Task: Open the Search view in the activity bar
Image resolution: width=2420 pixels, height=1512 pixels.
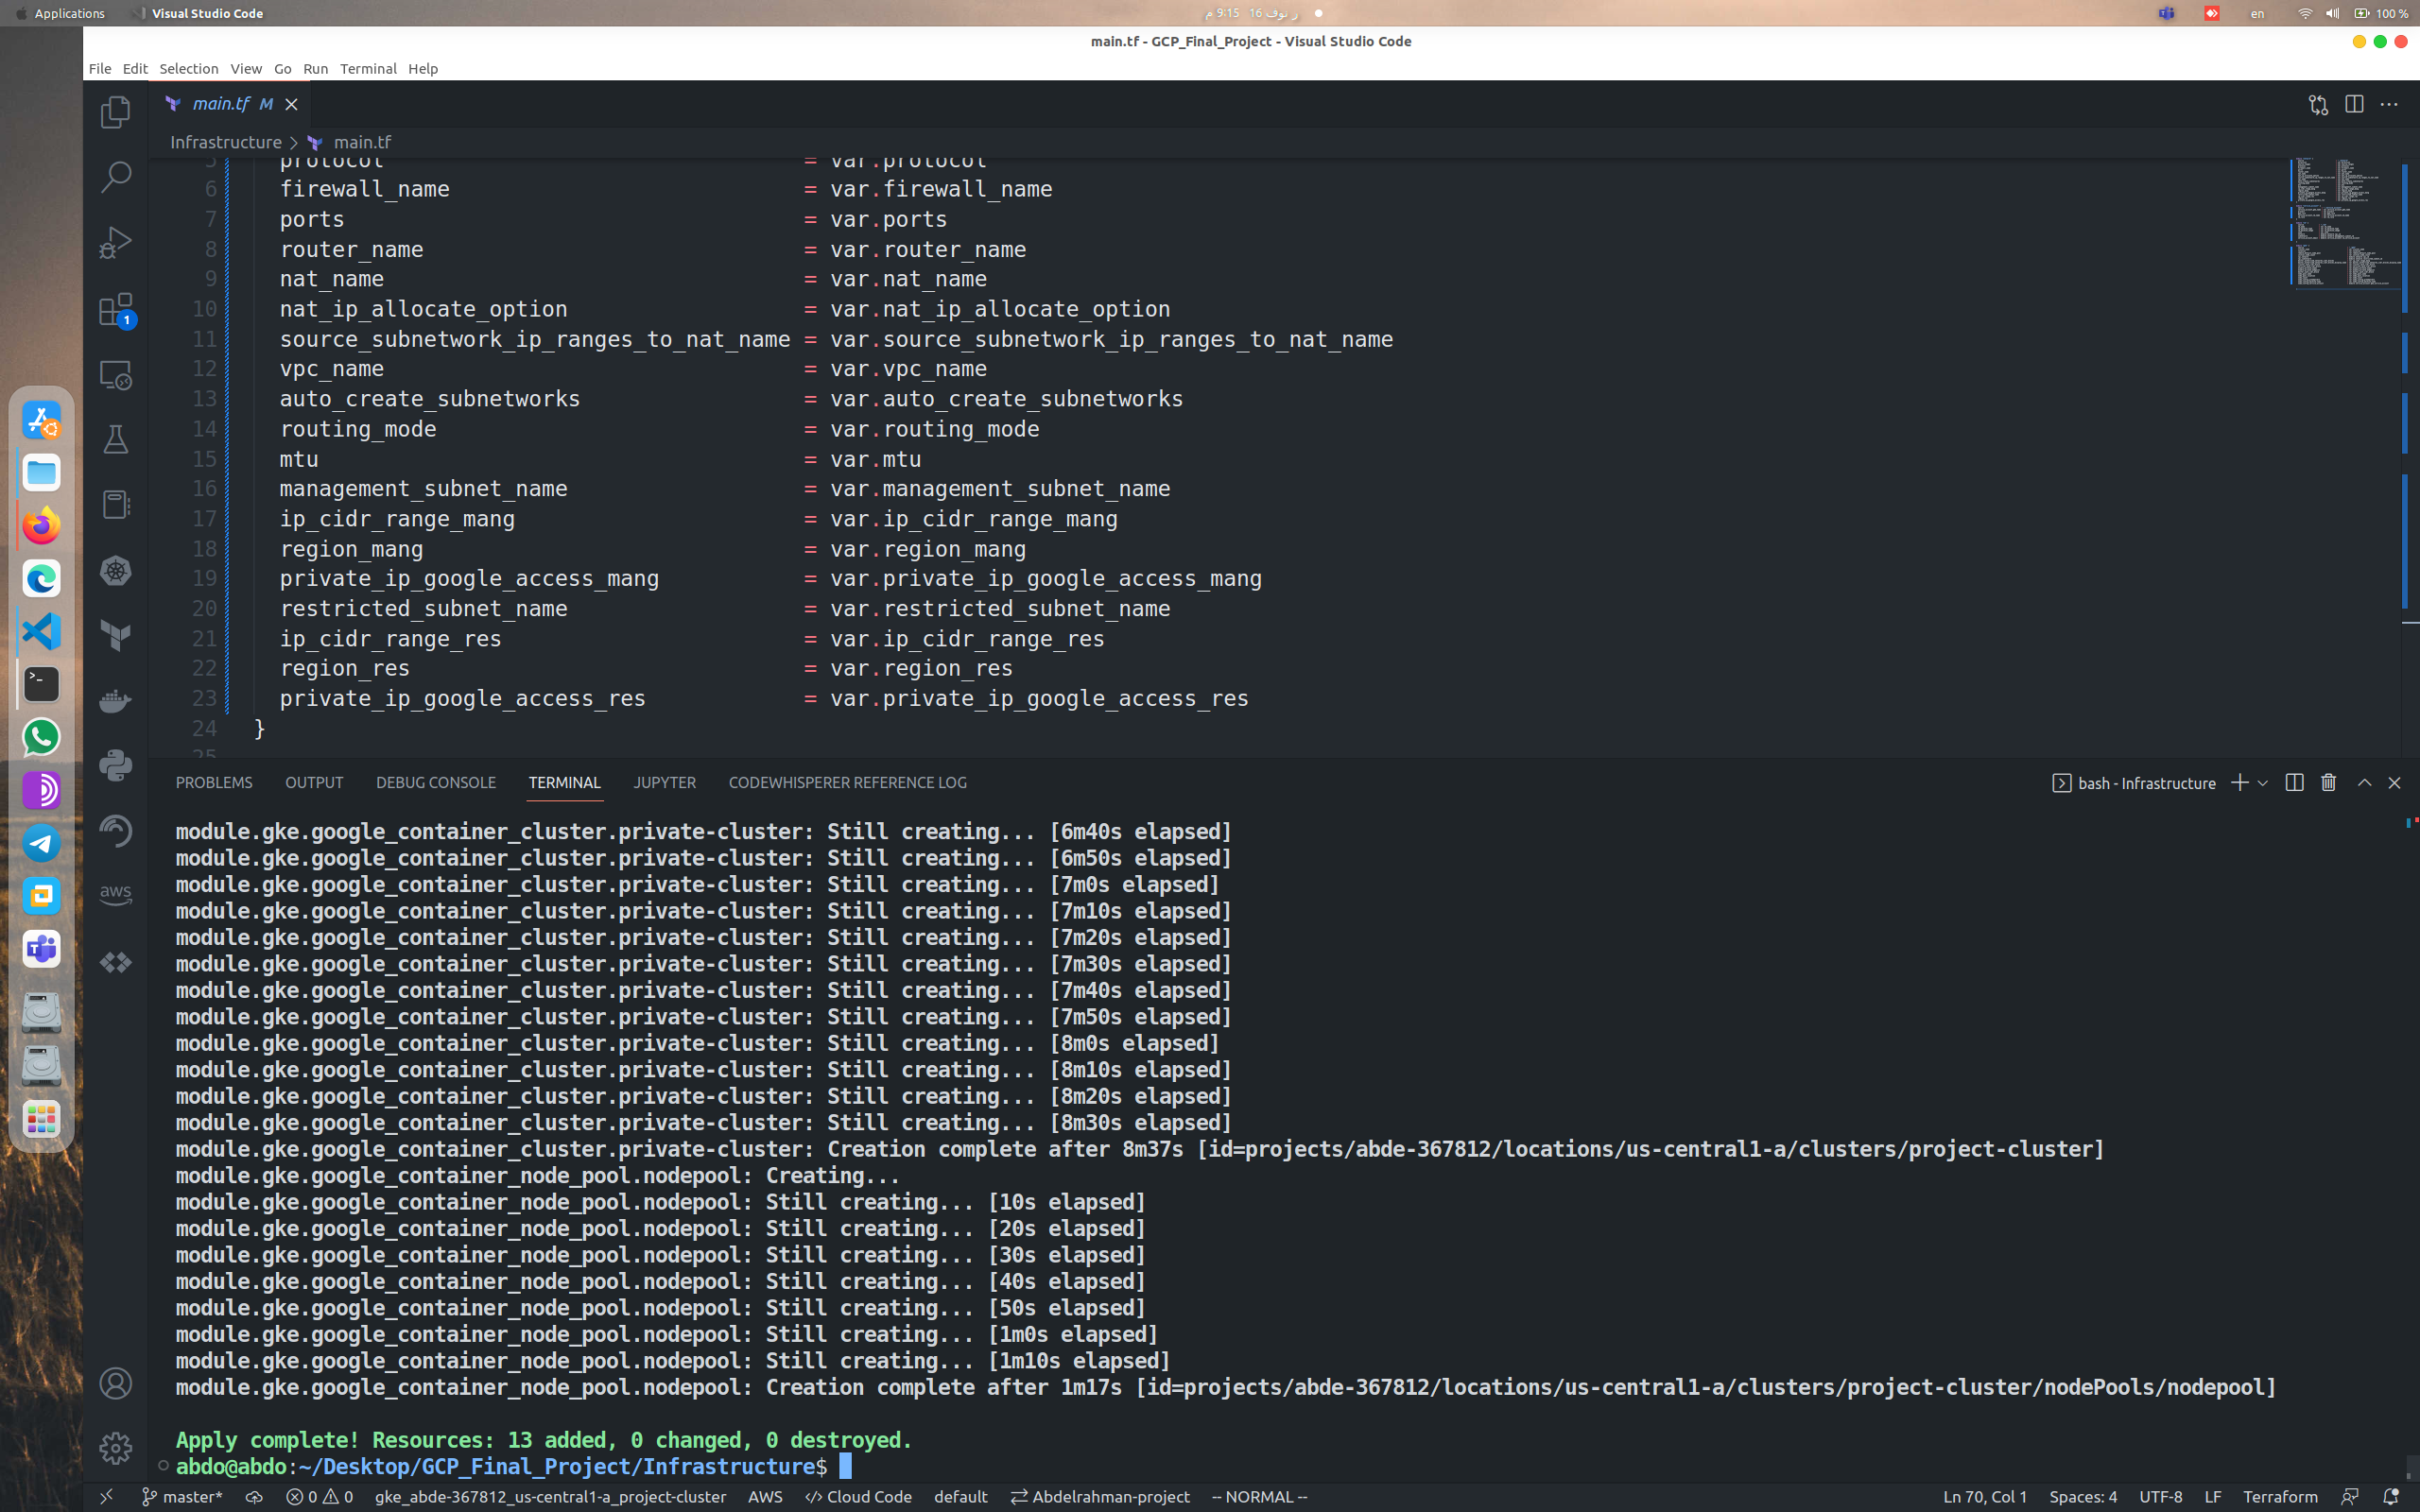Action: click(115, 175)
